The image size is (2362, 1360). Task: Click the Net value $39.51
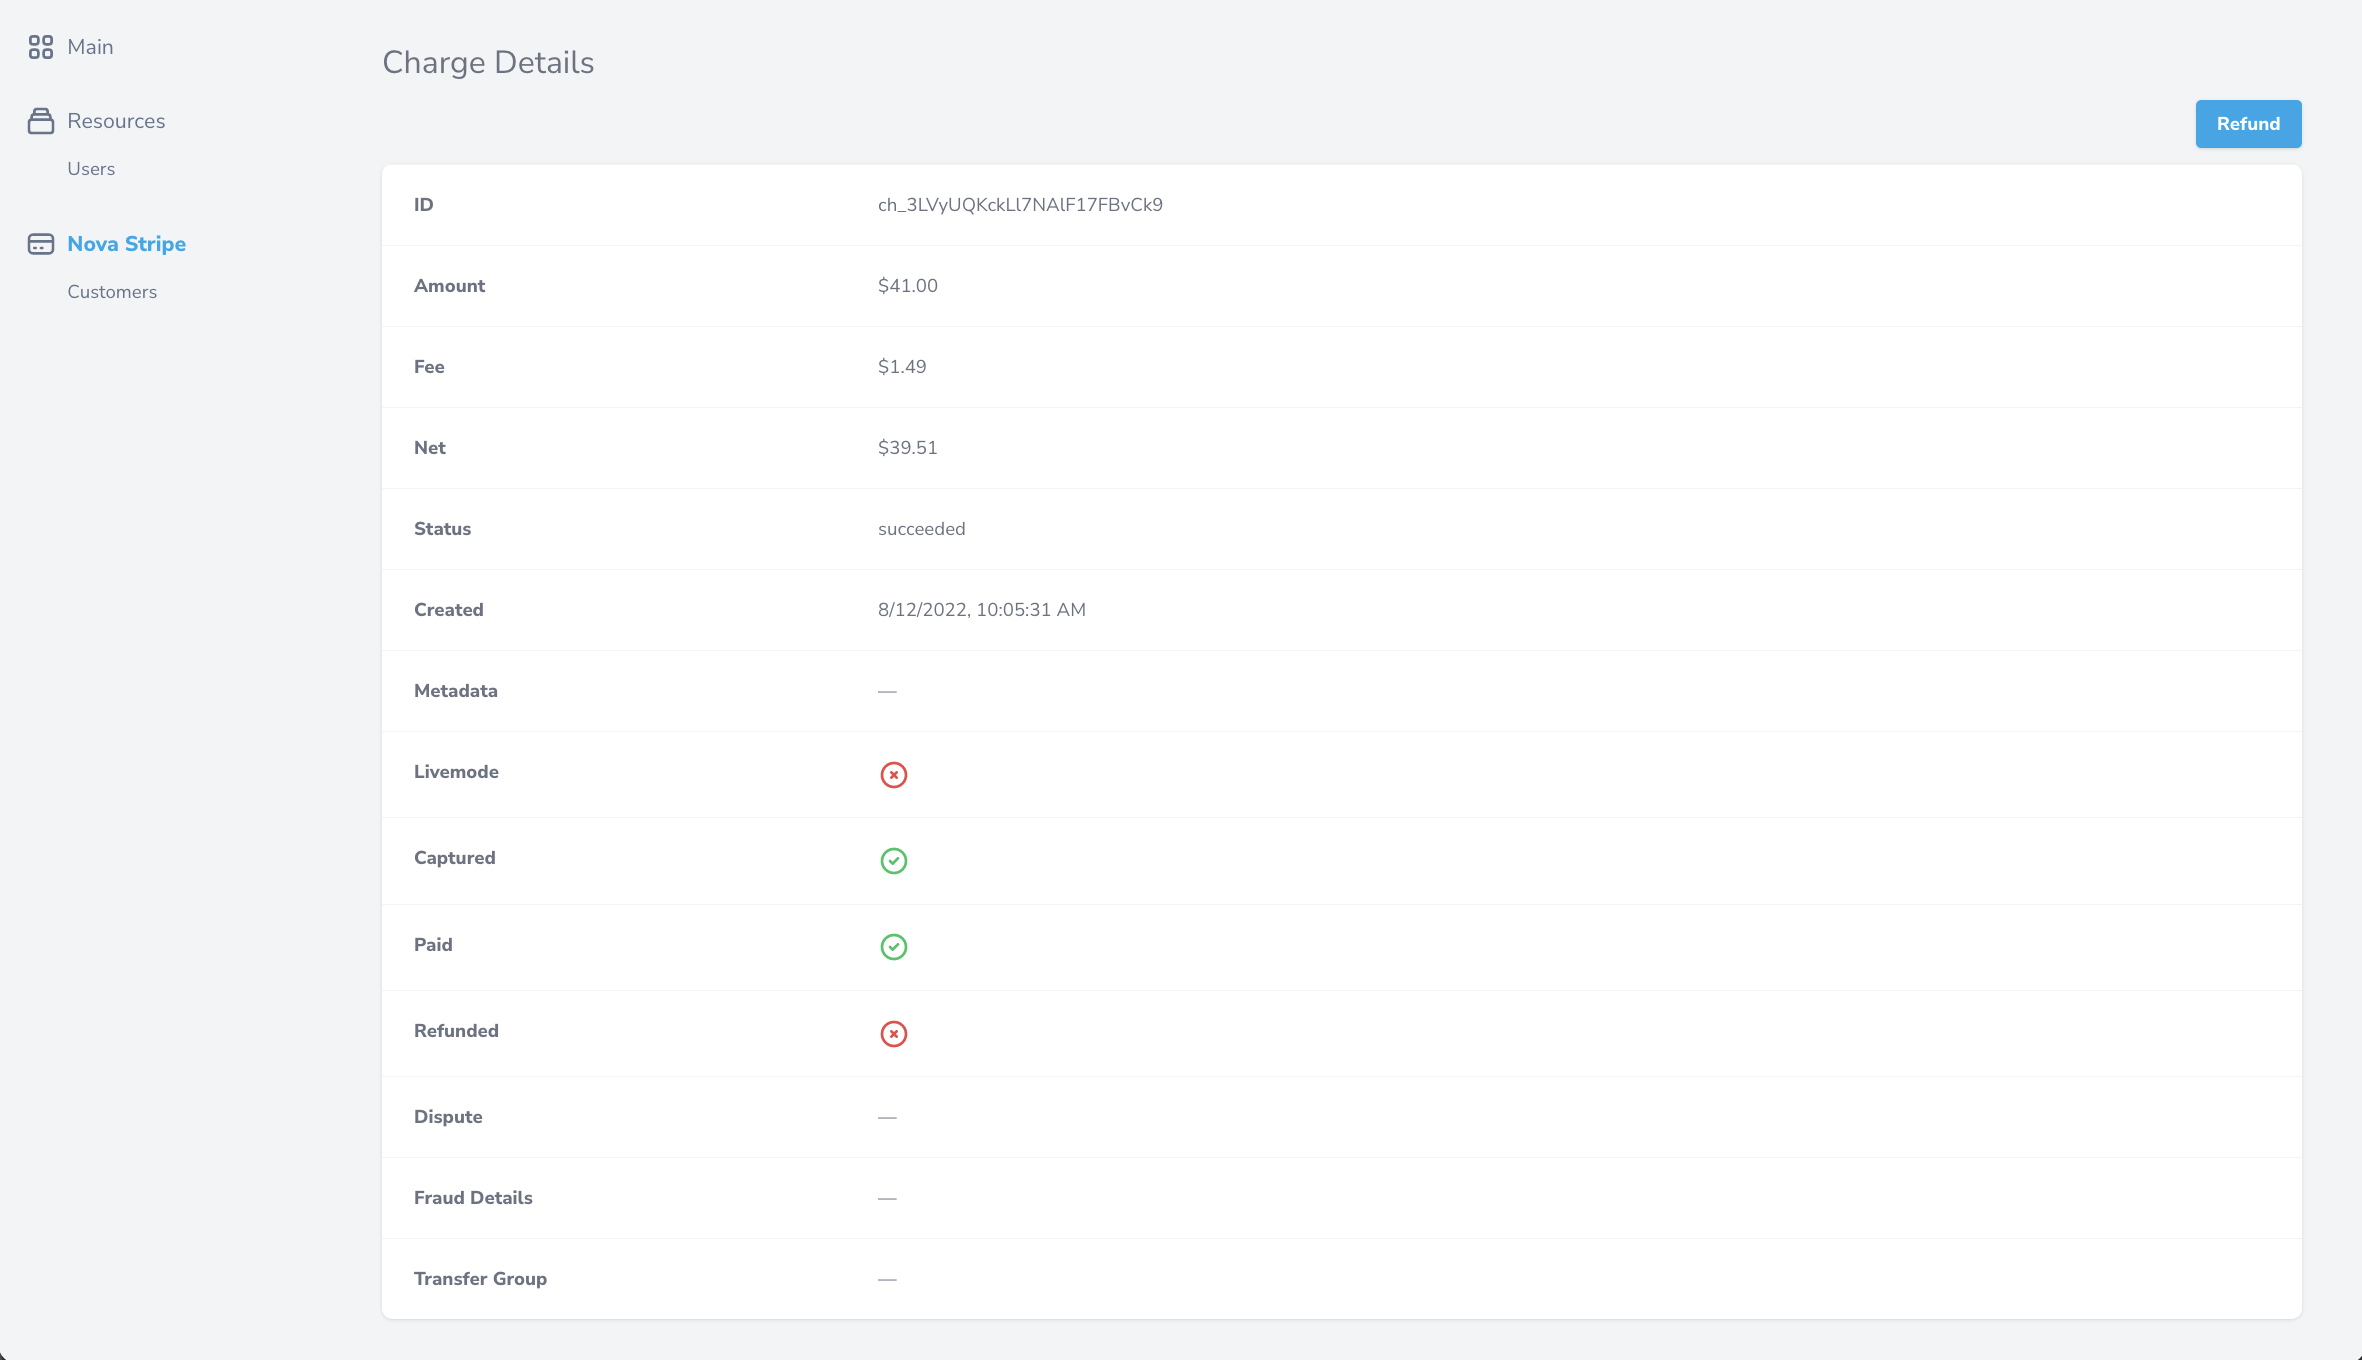click(907, 448)
